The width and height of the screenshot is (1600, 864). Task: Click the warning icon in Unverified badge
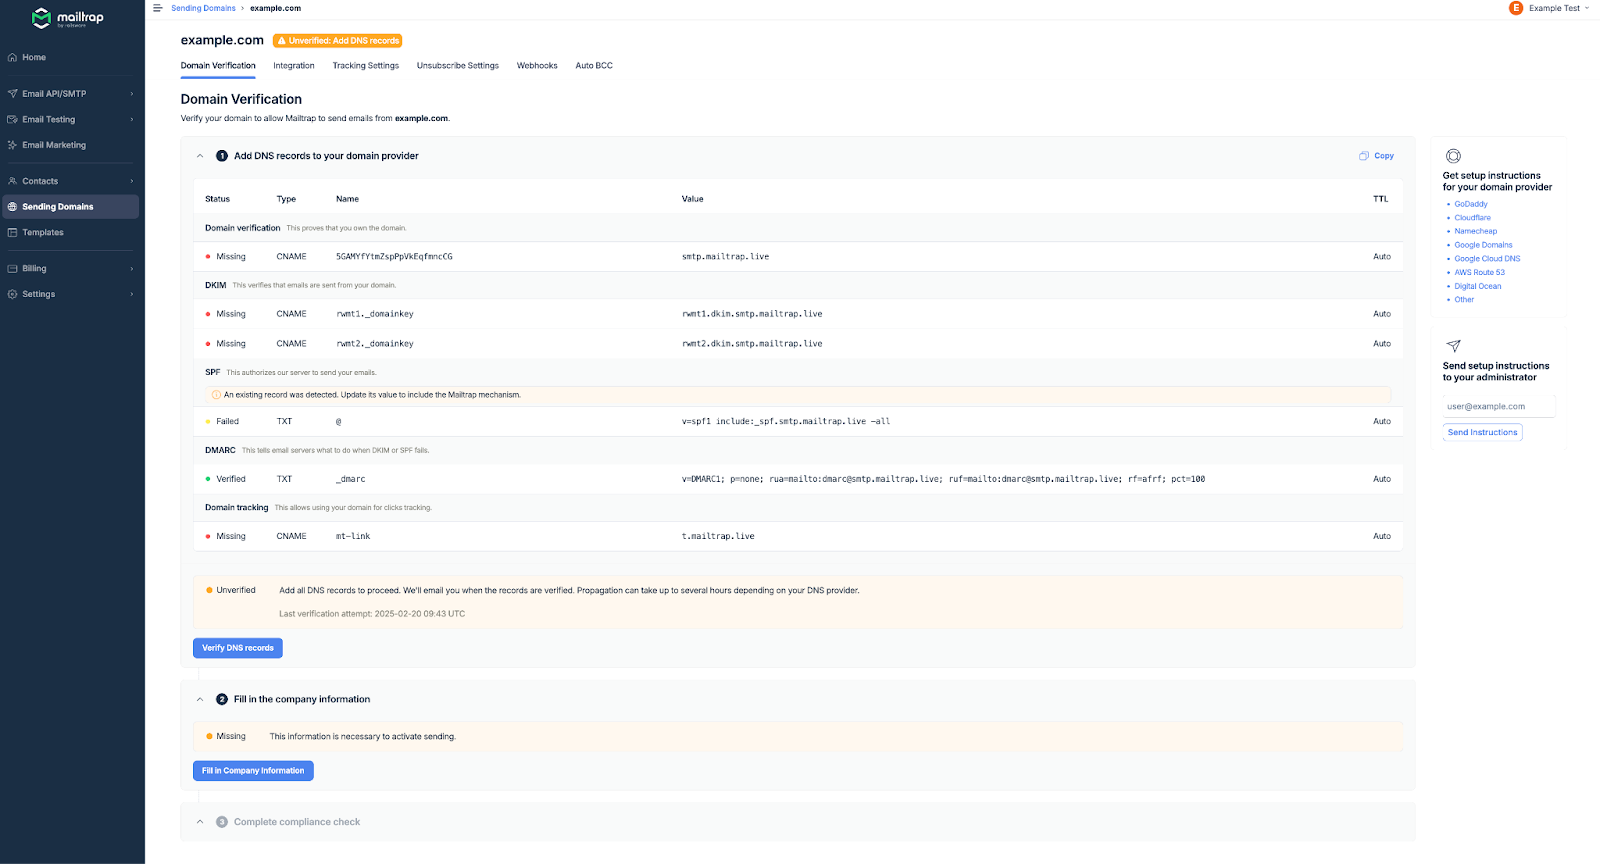(281, 41)
